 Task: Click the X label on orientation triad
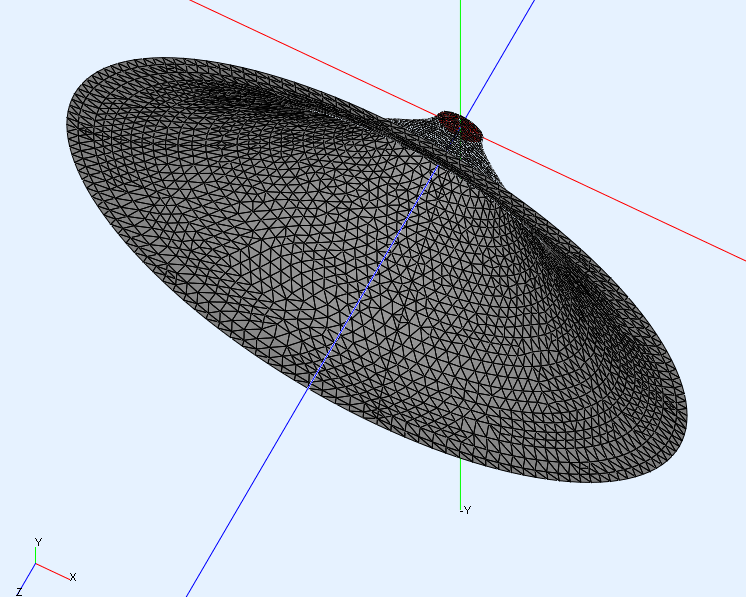pyautogui.click(x=73, y=577)
